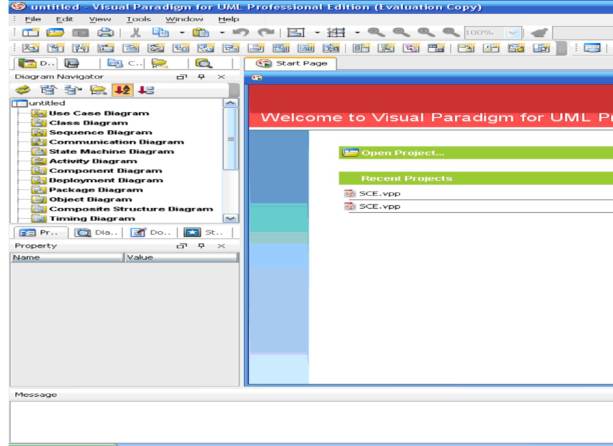Click Collapse All icon in Diagram Navigator
This screenshot has width=613, height=446.
pos(73,90)
